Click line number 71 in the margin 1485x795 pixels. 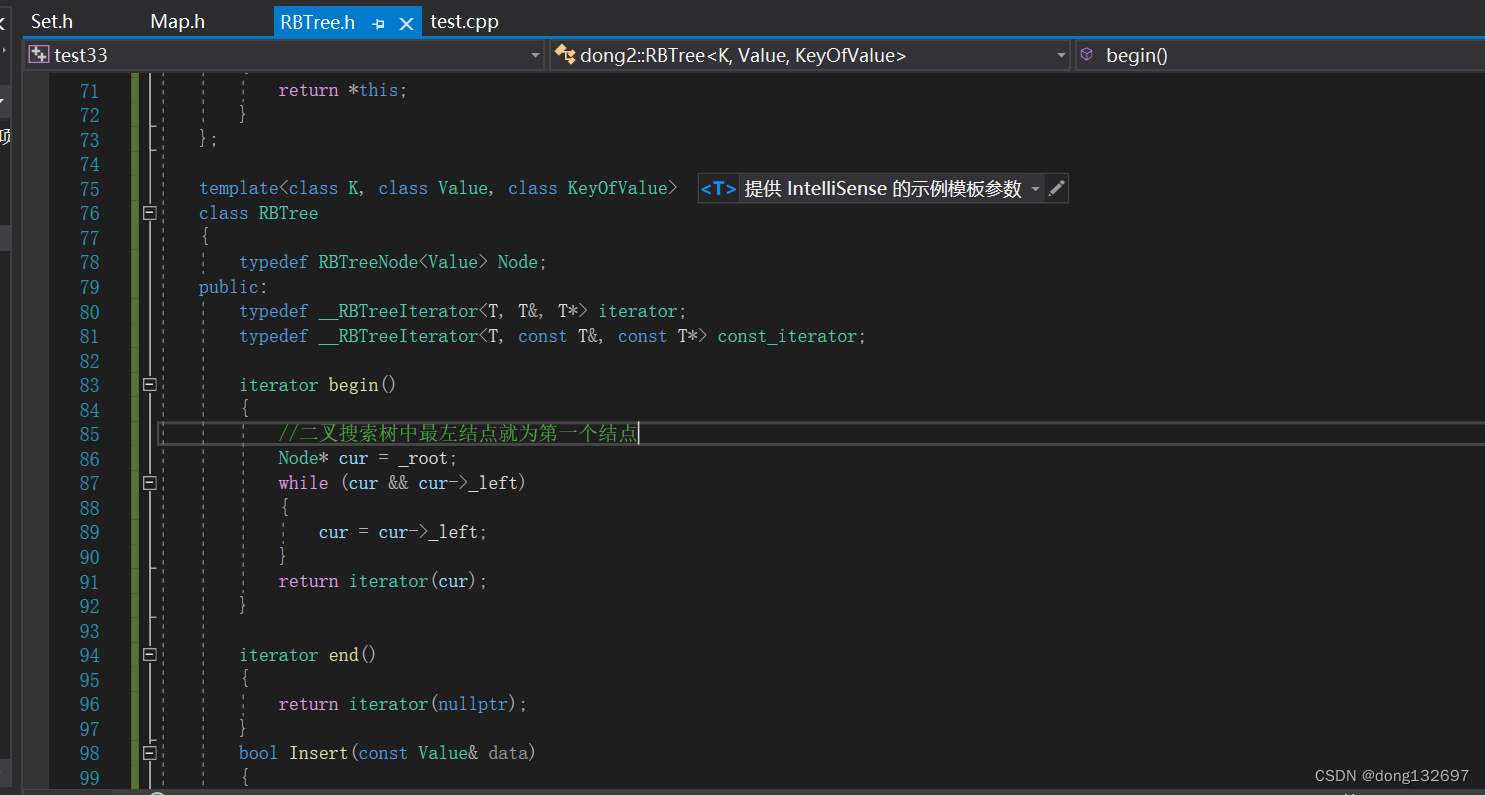[x=89, y=91]
